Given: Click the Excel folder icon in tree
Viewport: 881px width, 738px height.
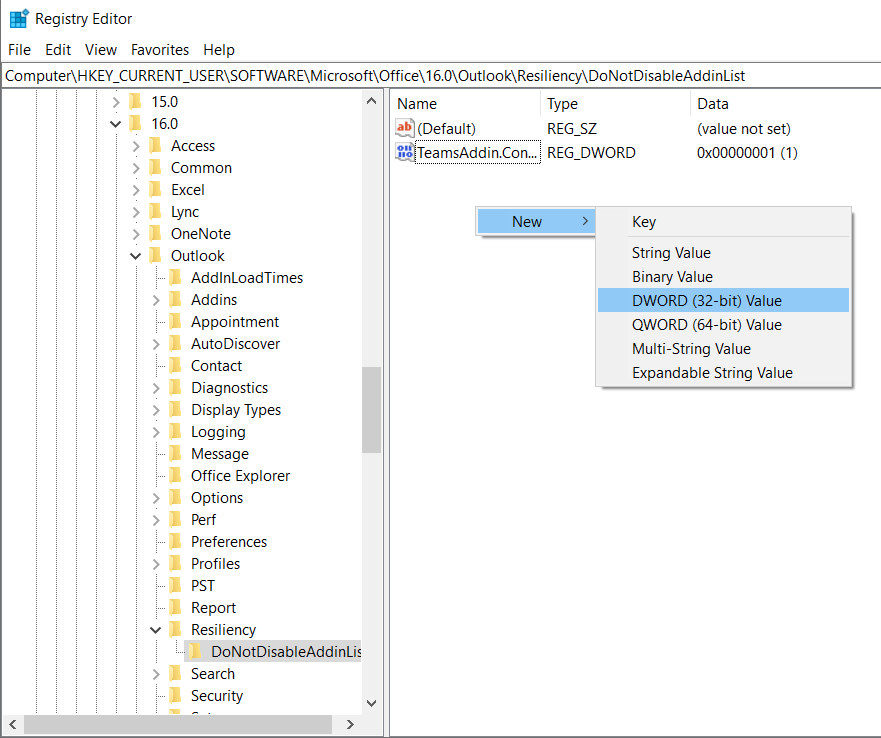Looking at the screenshot, I should (156, 190).
